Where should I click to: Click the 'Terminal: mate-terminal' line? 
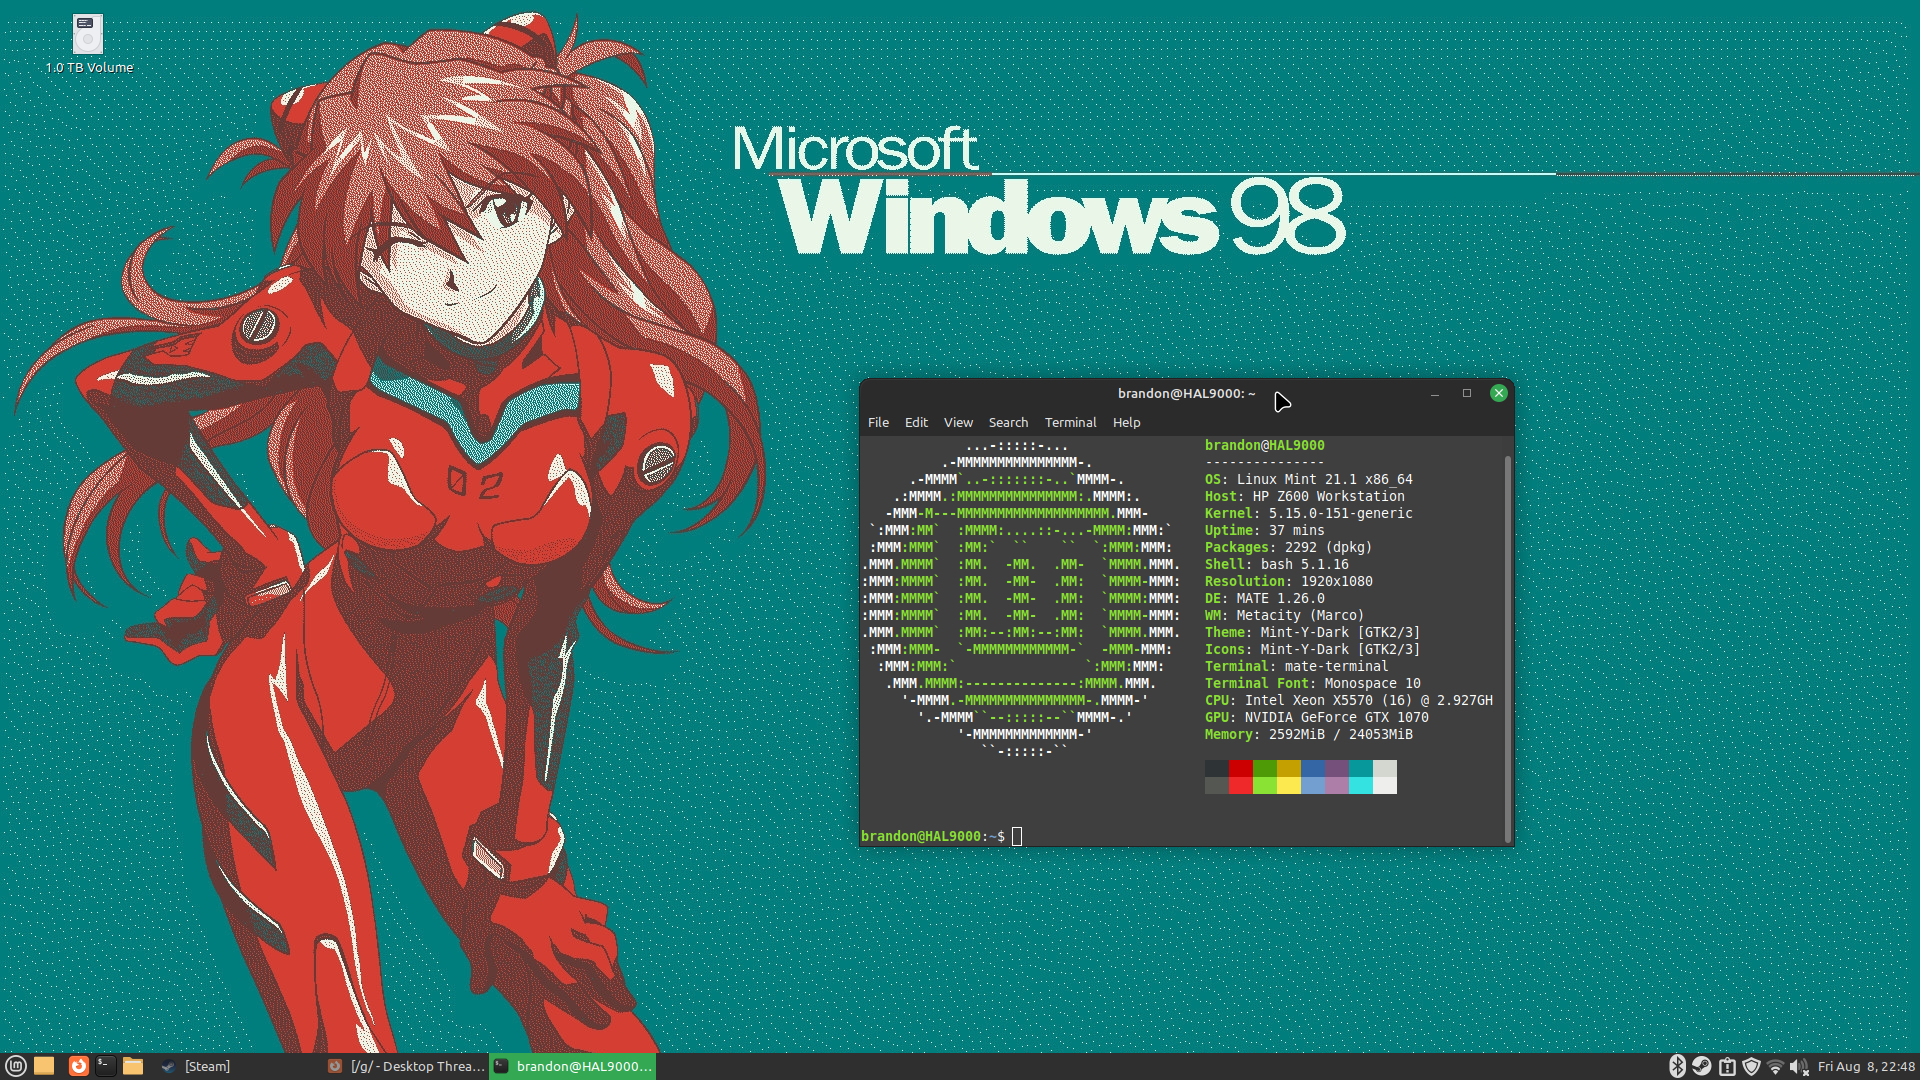pos(1296,667)
